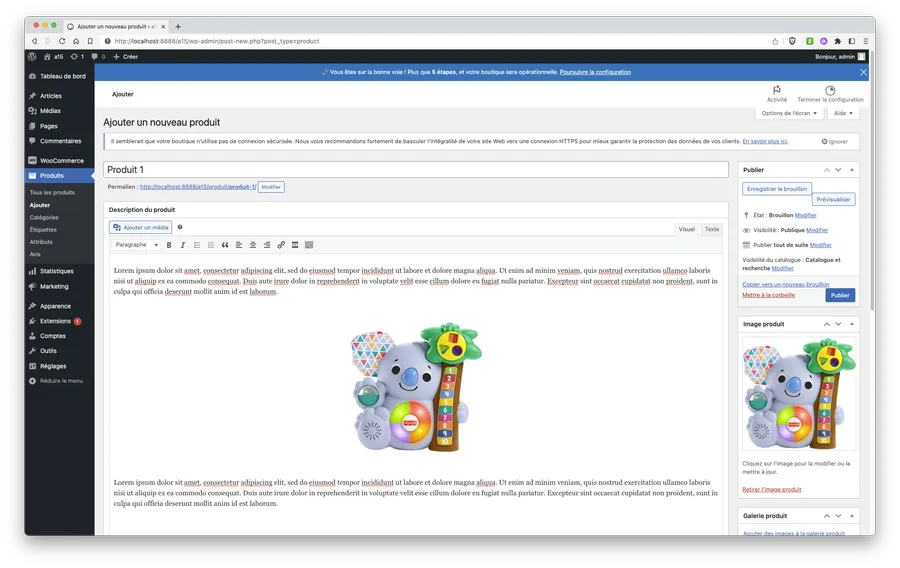Insert a numbered list
The image size is (900, 568).
211,245
